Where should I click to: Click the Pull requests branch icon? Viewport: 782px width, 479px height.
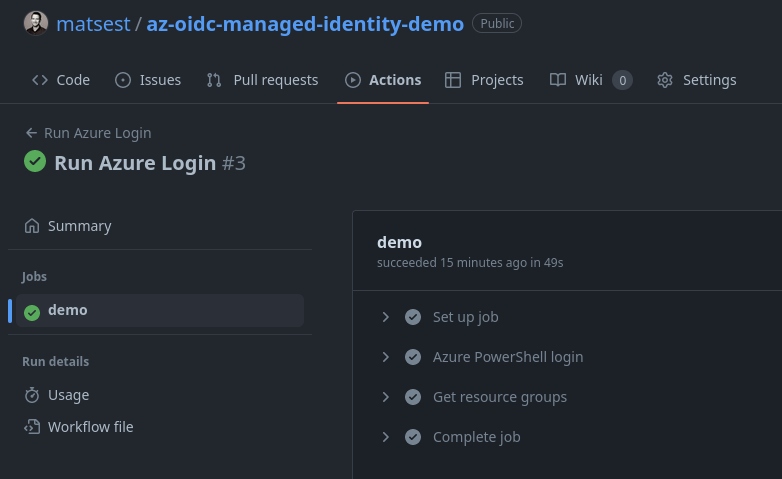pos(214,80)
